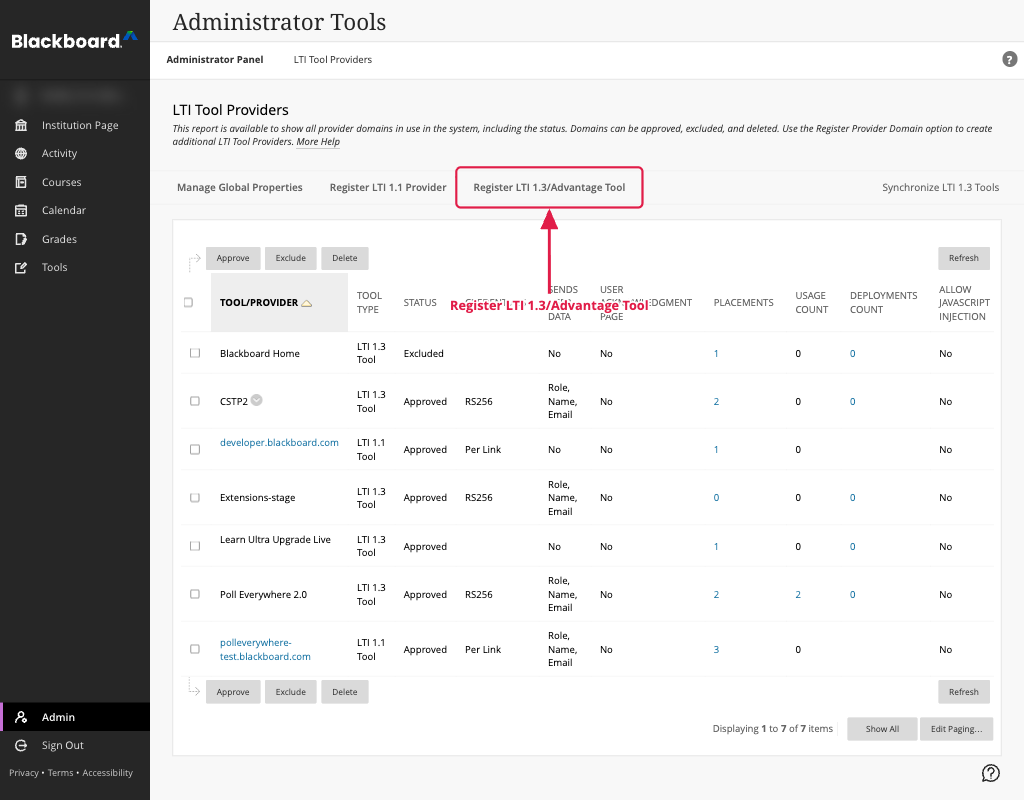1024x800 pixels.
Task: Check the CSTP2 row checkbox
Action: [195, 401]
